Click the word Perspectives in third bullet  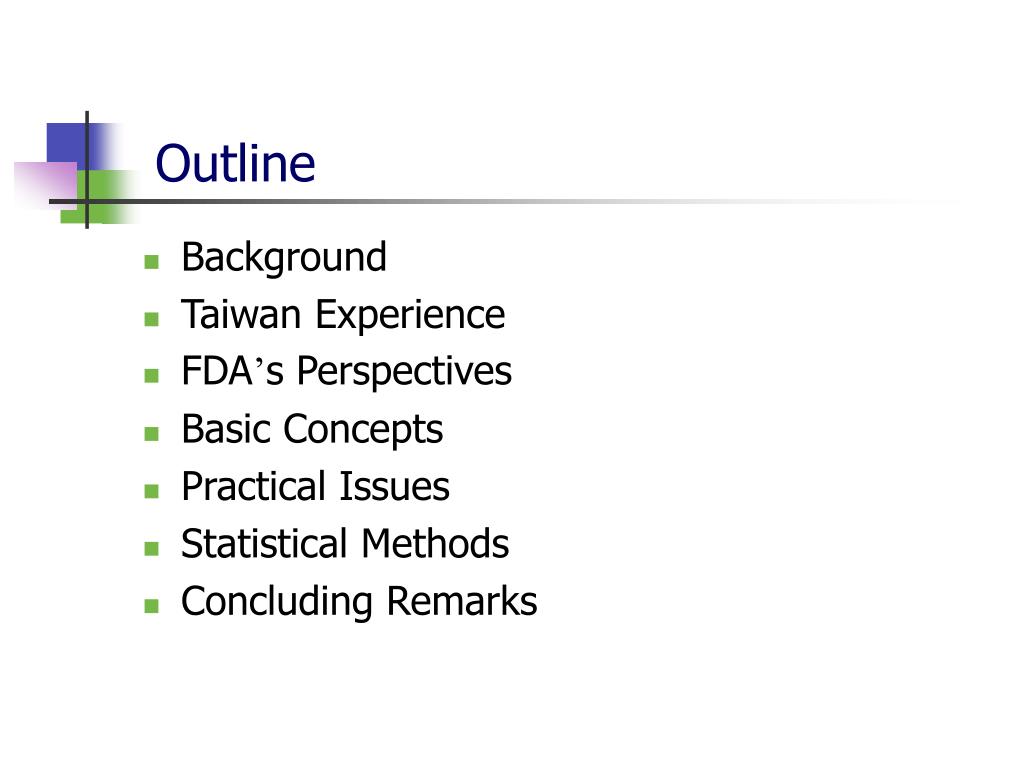click(x=404, y=372)
